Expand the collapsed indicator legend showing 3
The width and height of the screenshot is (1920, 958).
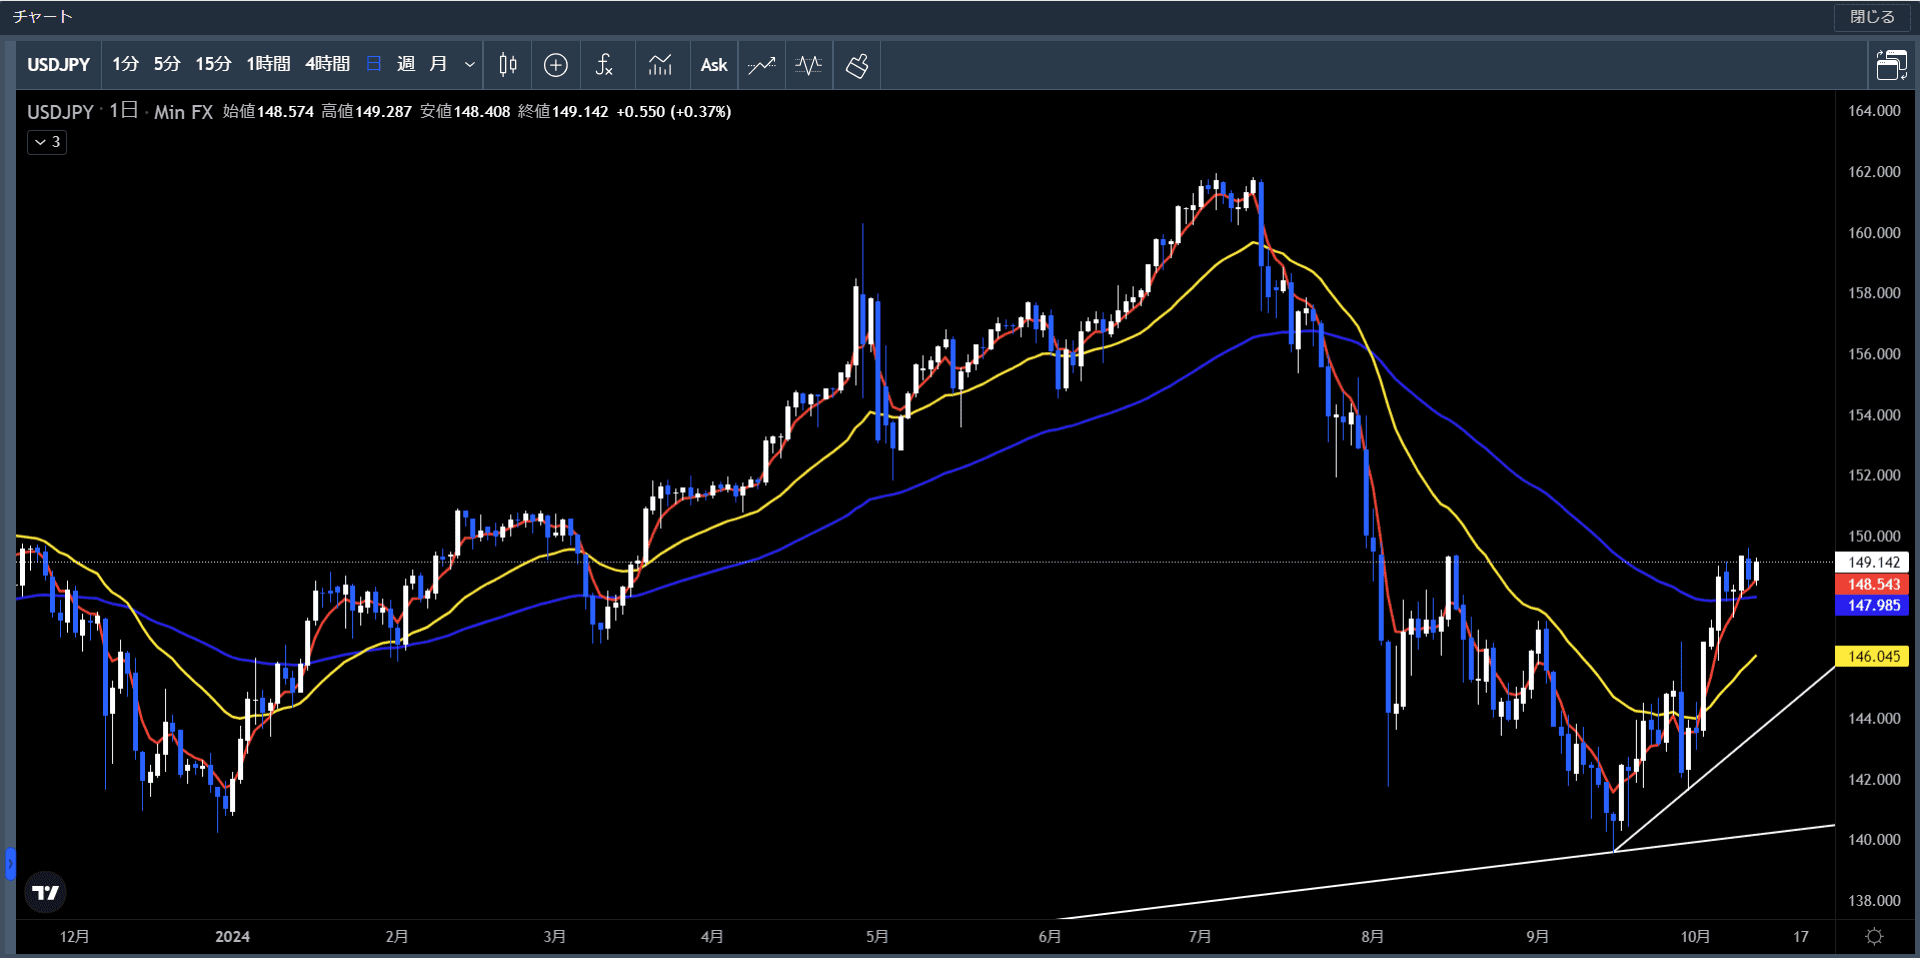pos(47,142)
